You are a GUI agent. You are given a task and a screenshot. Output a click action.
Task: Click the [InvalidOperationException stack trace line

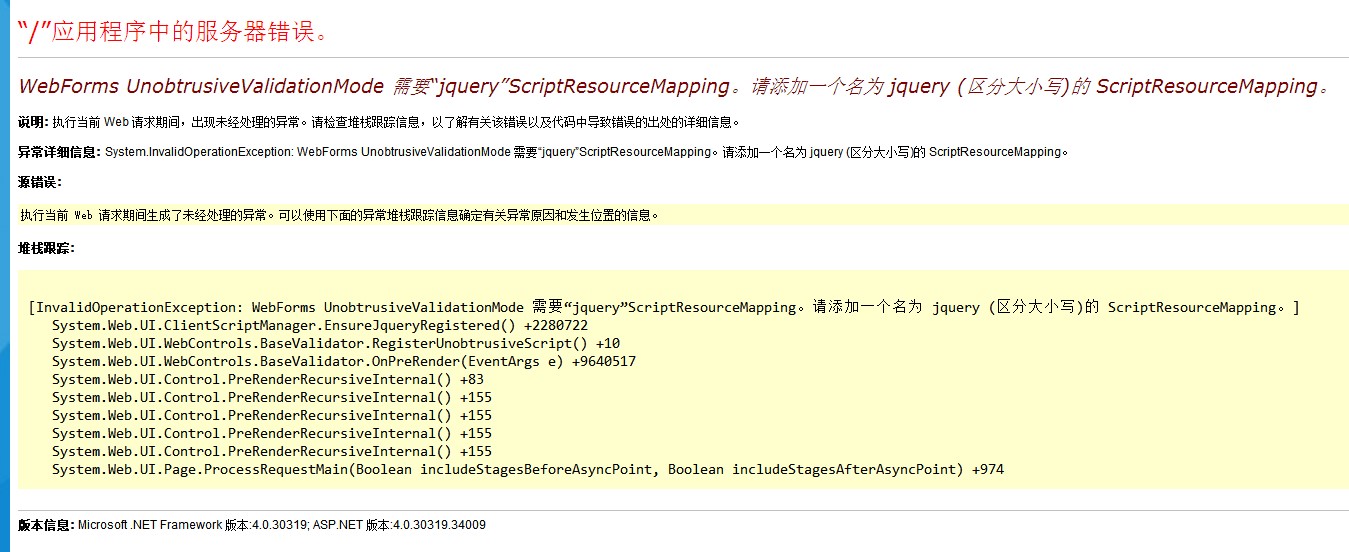664,307
